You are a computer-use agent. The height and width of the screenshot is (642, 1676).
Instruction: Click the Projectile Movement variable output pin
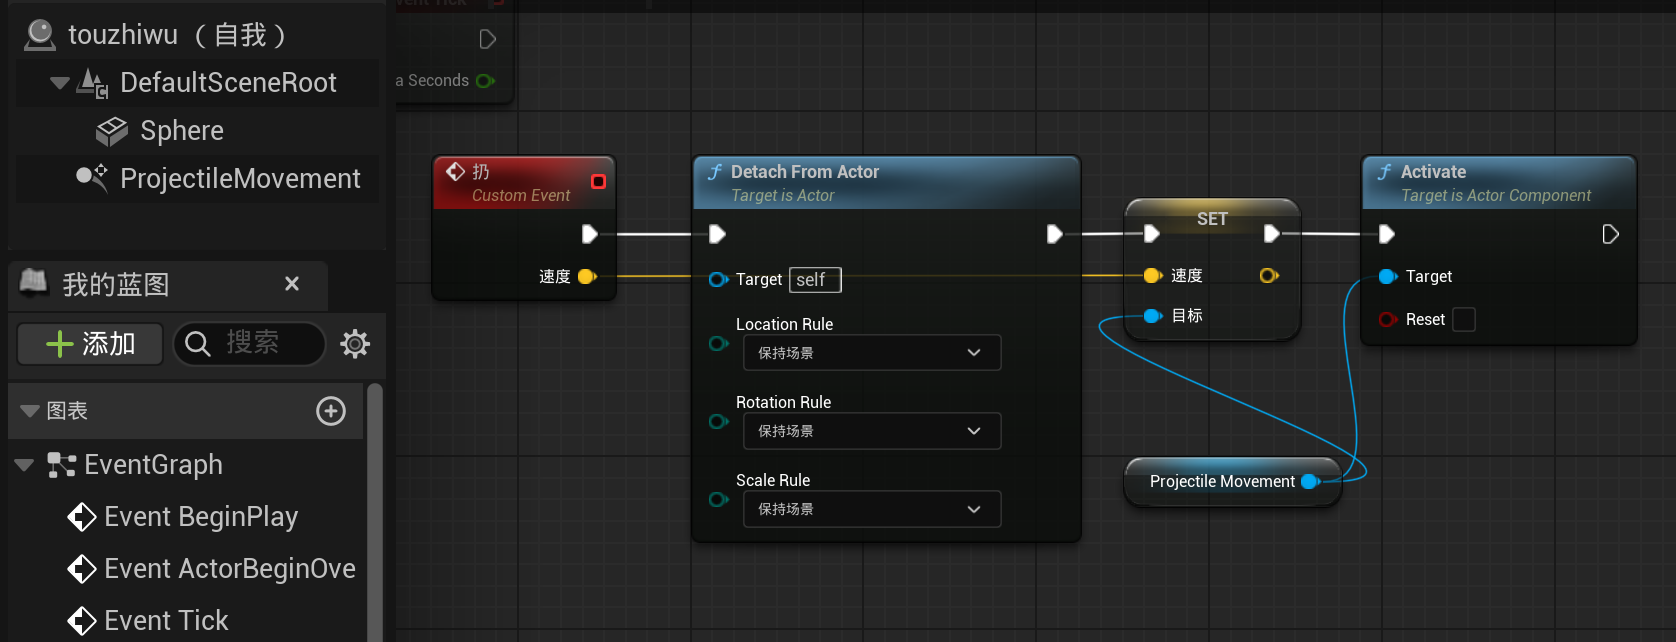1310,481
